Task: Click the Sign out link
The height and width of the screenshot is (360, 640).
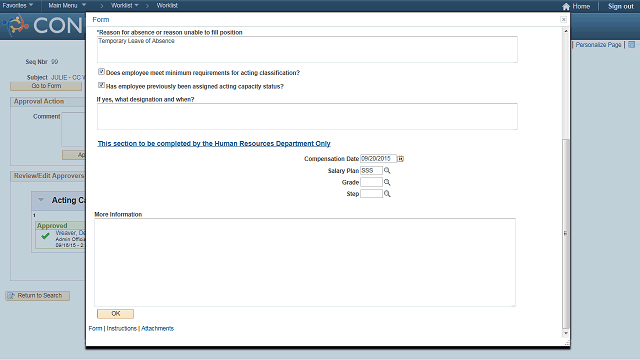Action: point(620,6)
